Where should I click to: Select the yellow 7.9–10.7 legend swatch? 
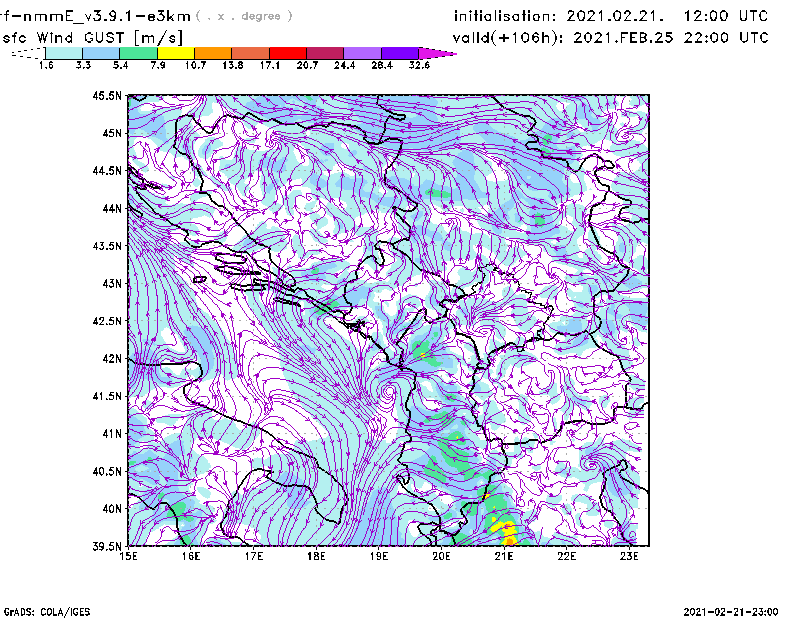[176, 53]
